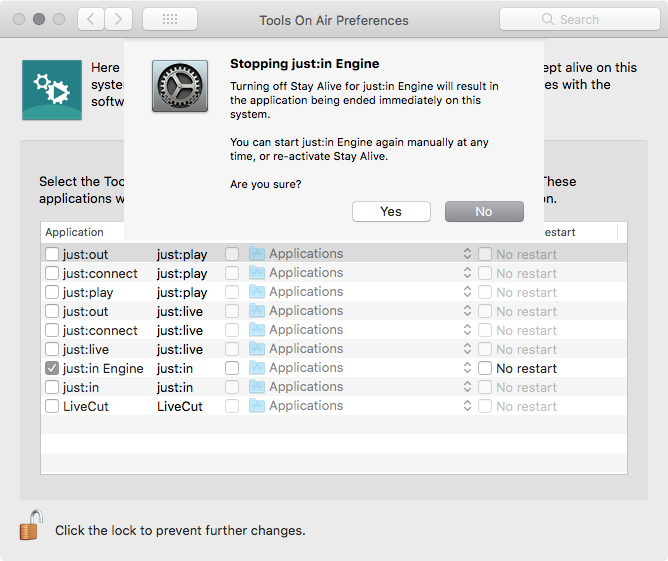668x561 pixels.
Task: Go forward with the right chevron button
Action: click(118, 19)
